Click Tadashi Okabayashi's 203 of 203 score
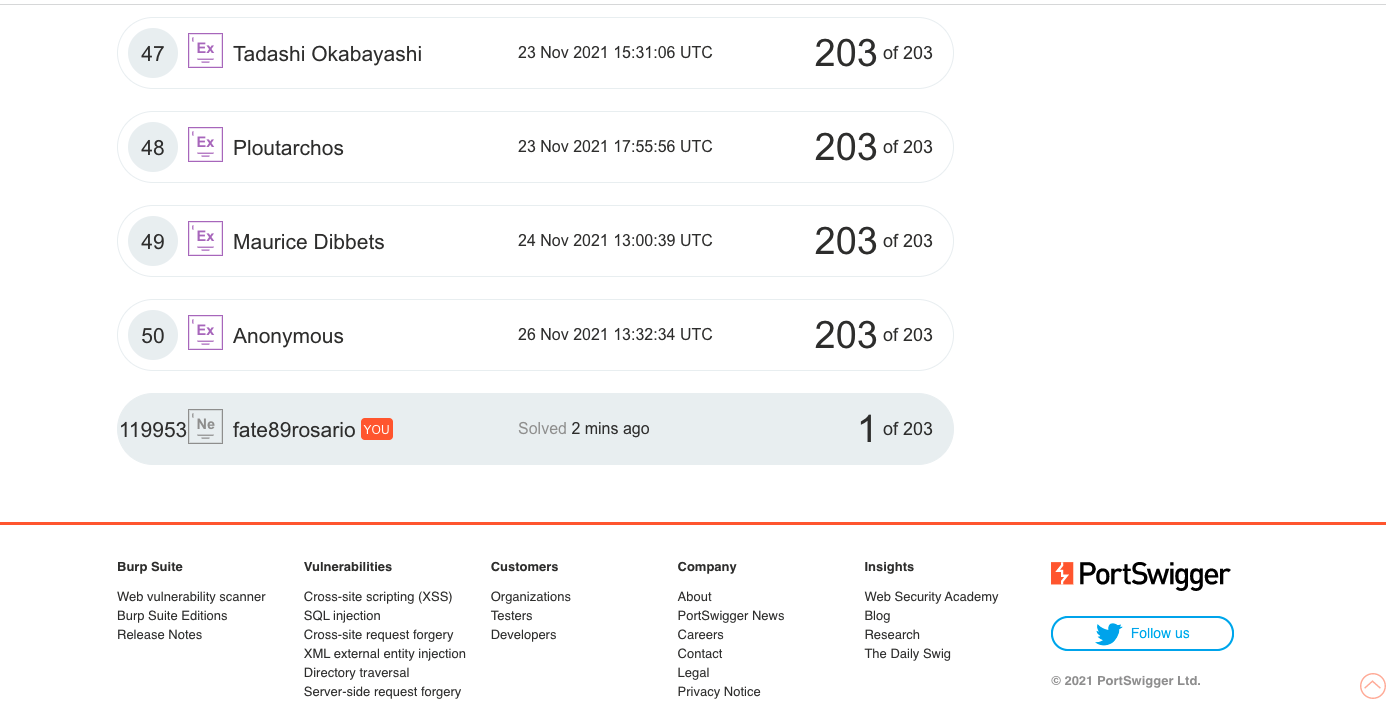Screen dimensions: 1386x709 (x=873, y=53)
